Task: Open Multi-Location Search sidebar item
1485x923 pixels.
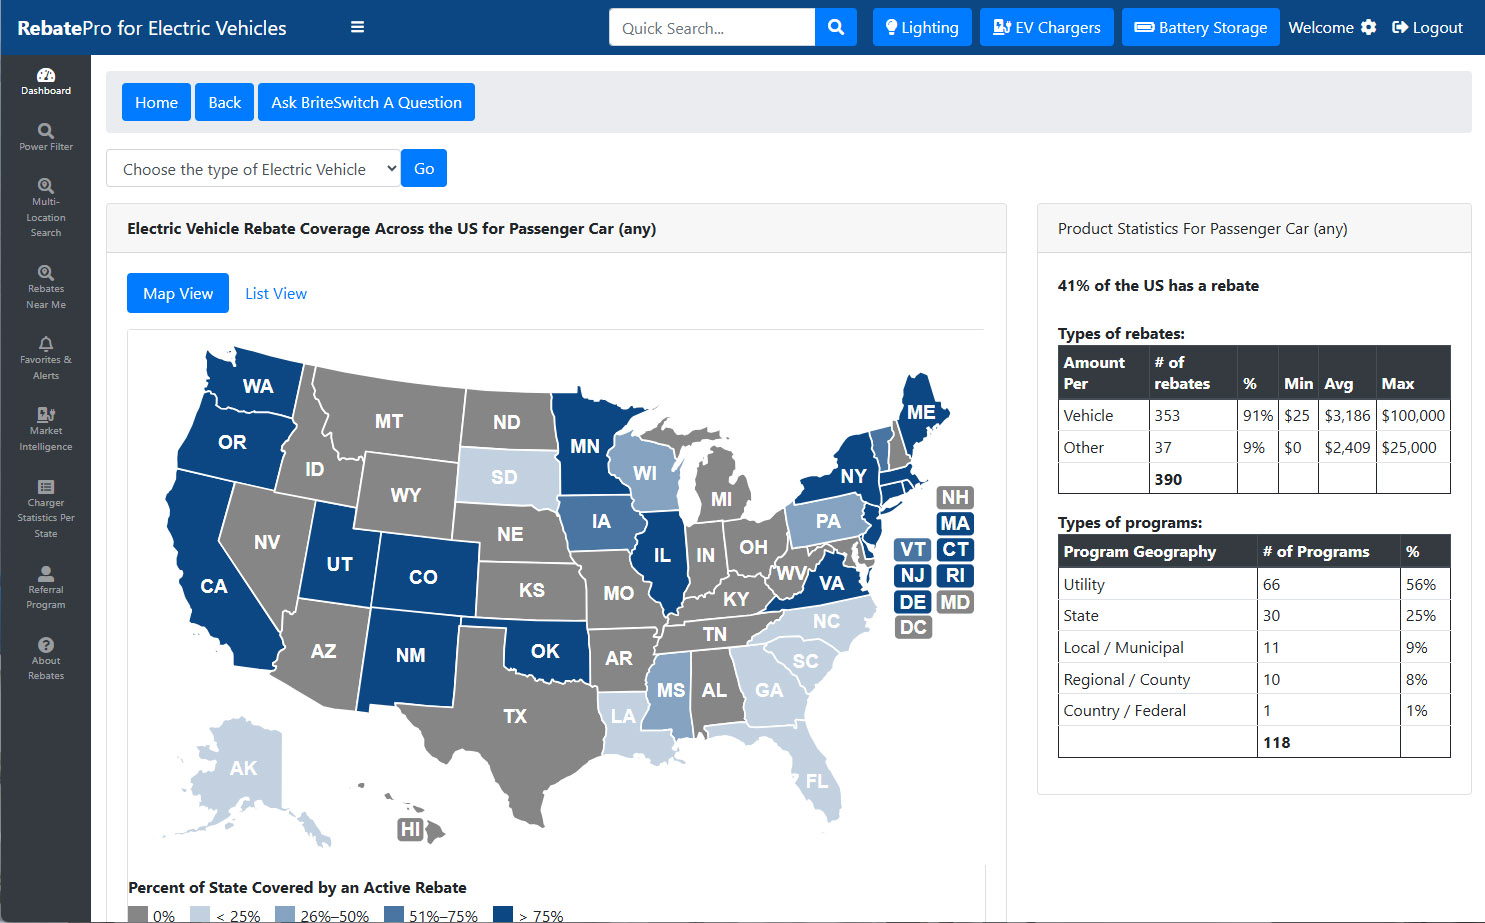Action: (x=45, y=208)
